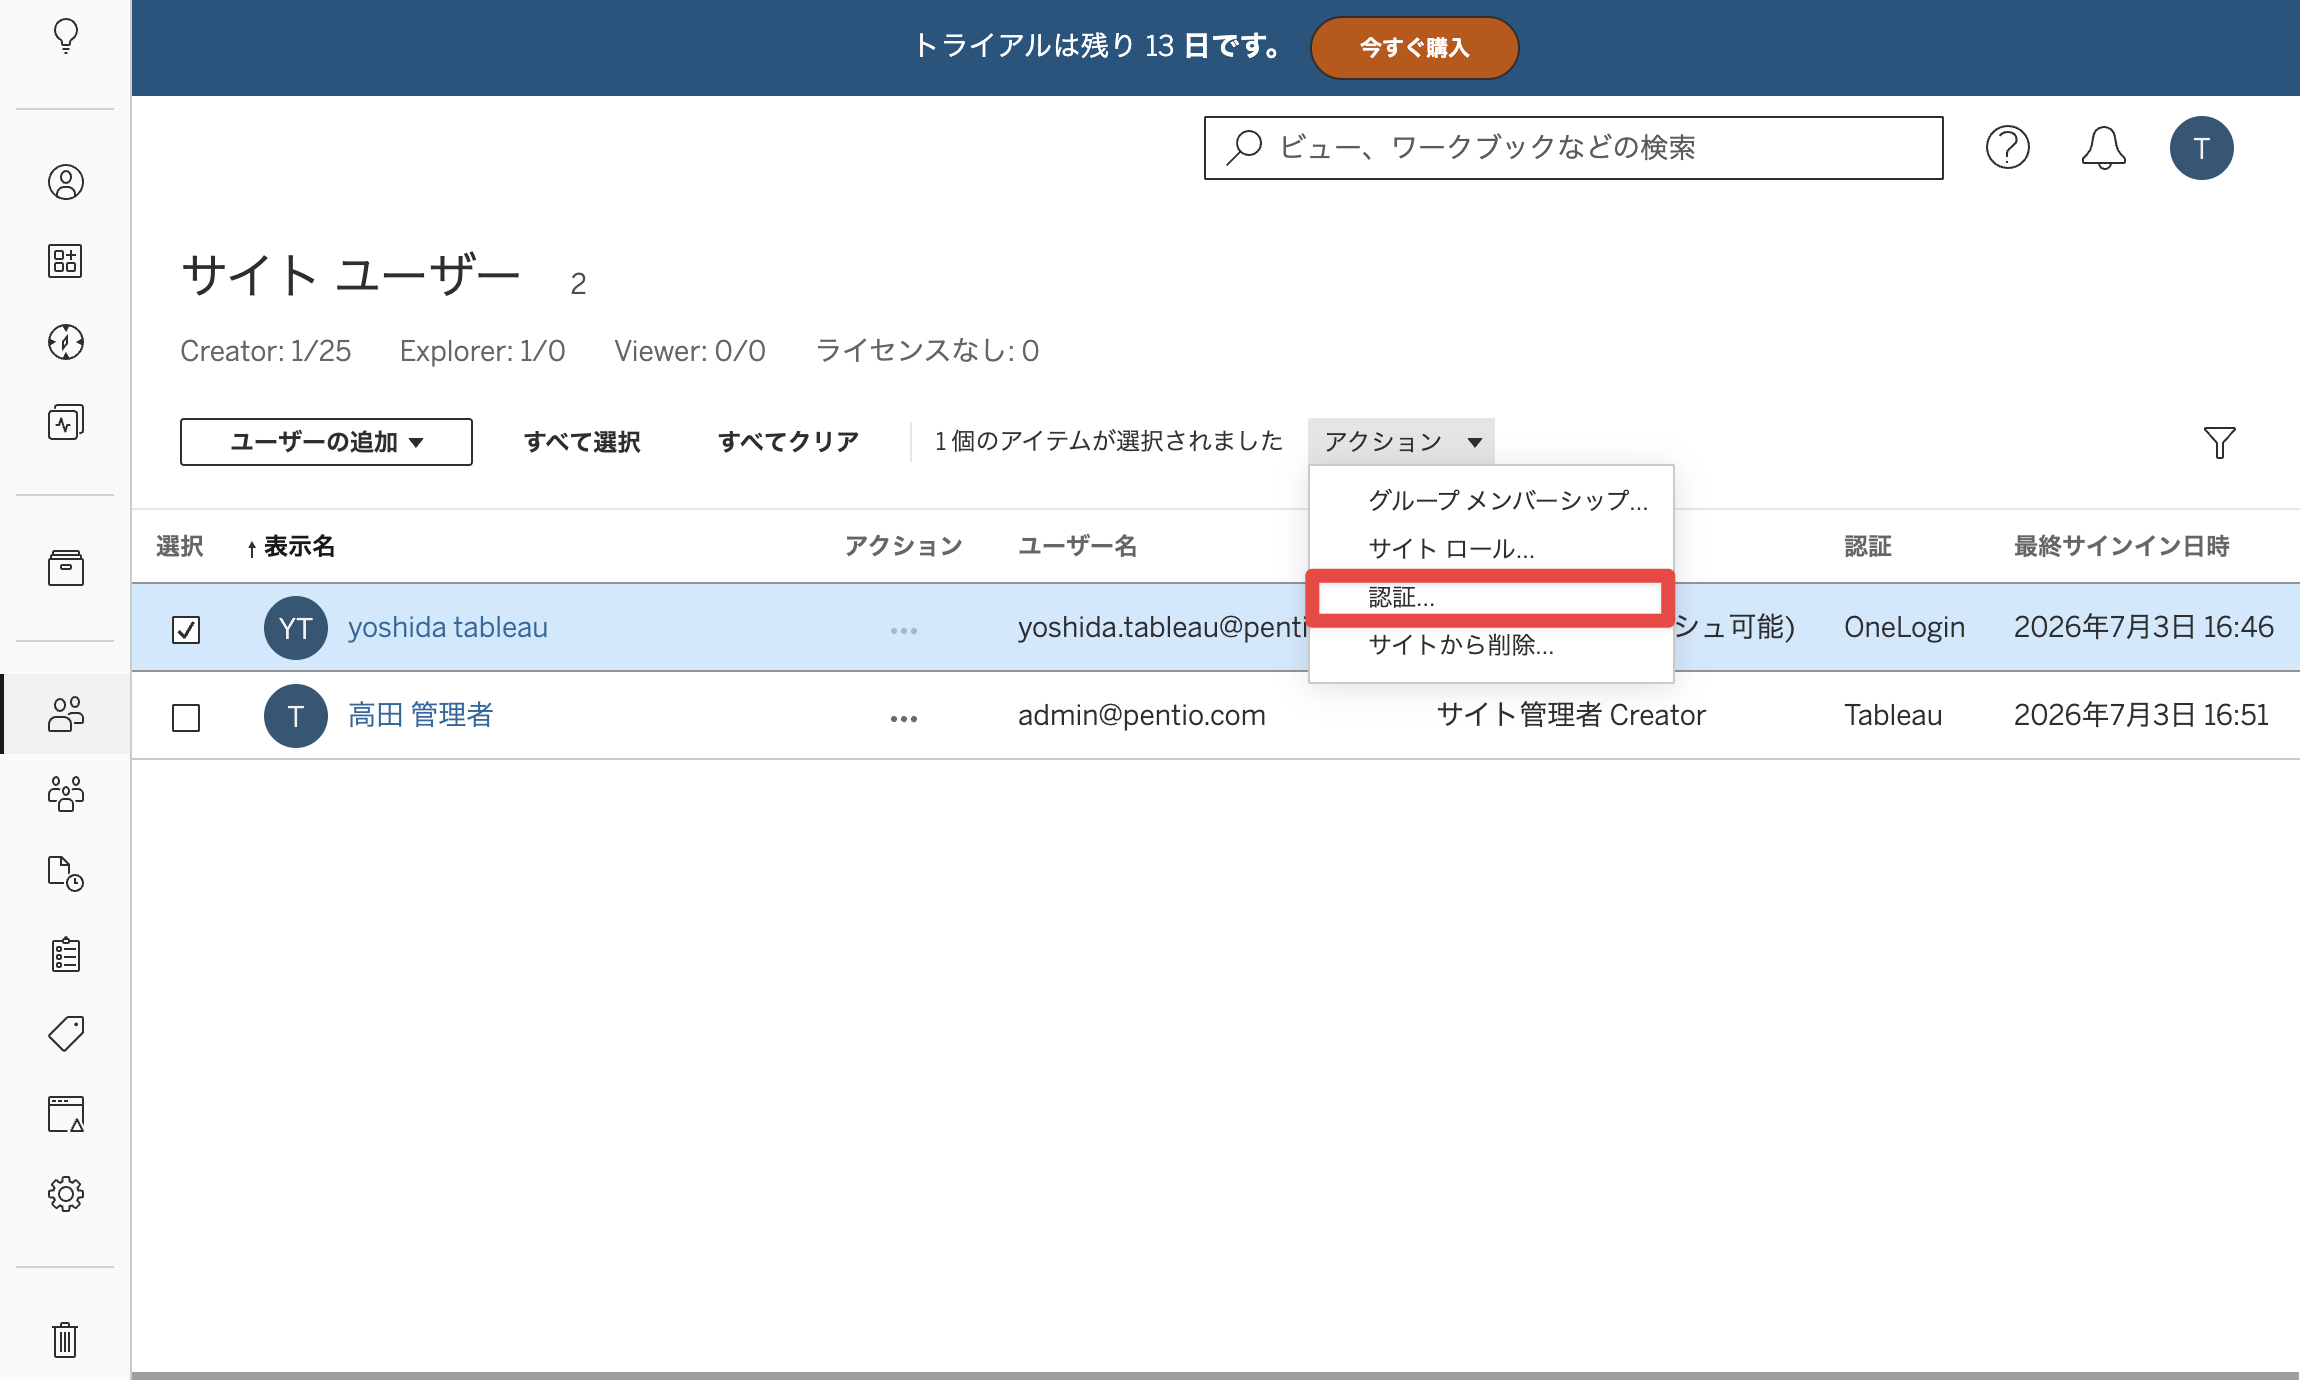
Task: Click the アクション column header
Action: pyautogui.click(x=903, y=546)
